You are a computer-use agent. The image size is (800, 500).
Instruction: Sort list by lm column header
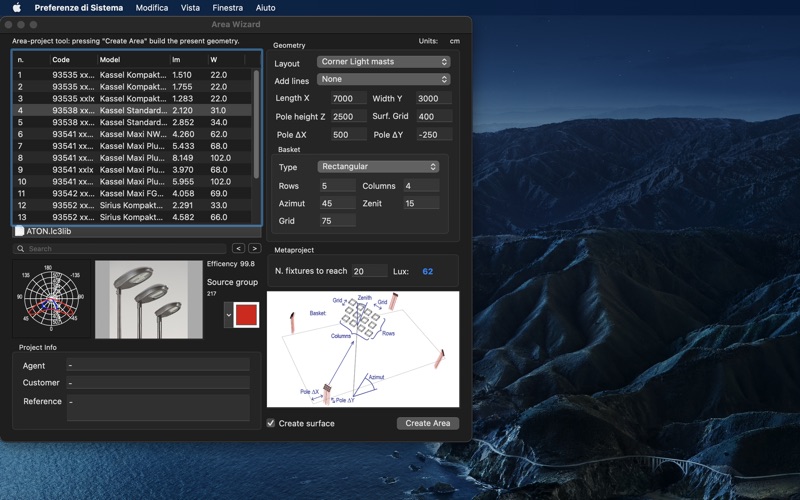click(189, 60)
